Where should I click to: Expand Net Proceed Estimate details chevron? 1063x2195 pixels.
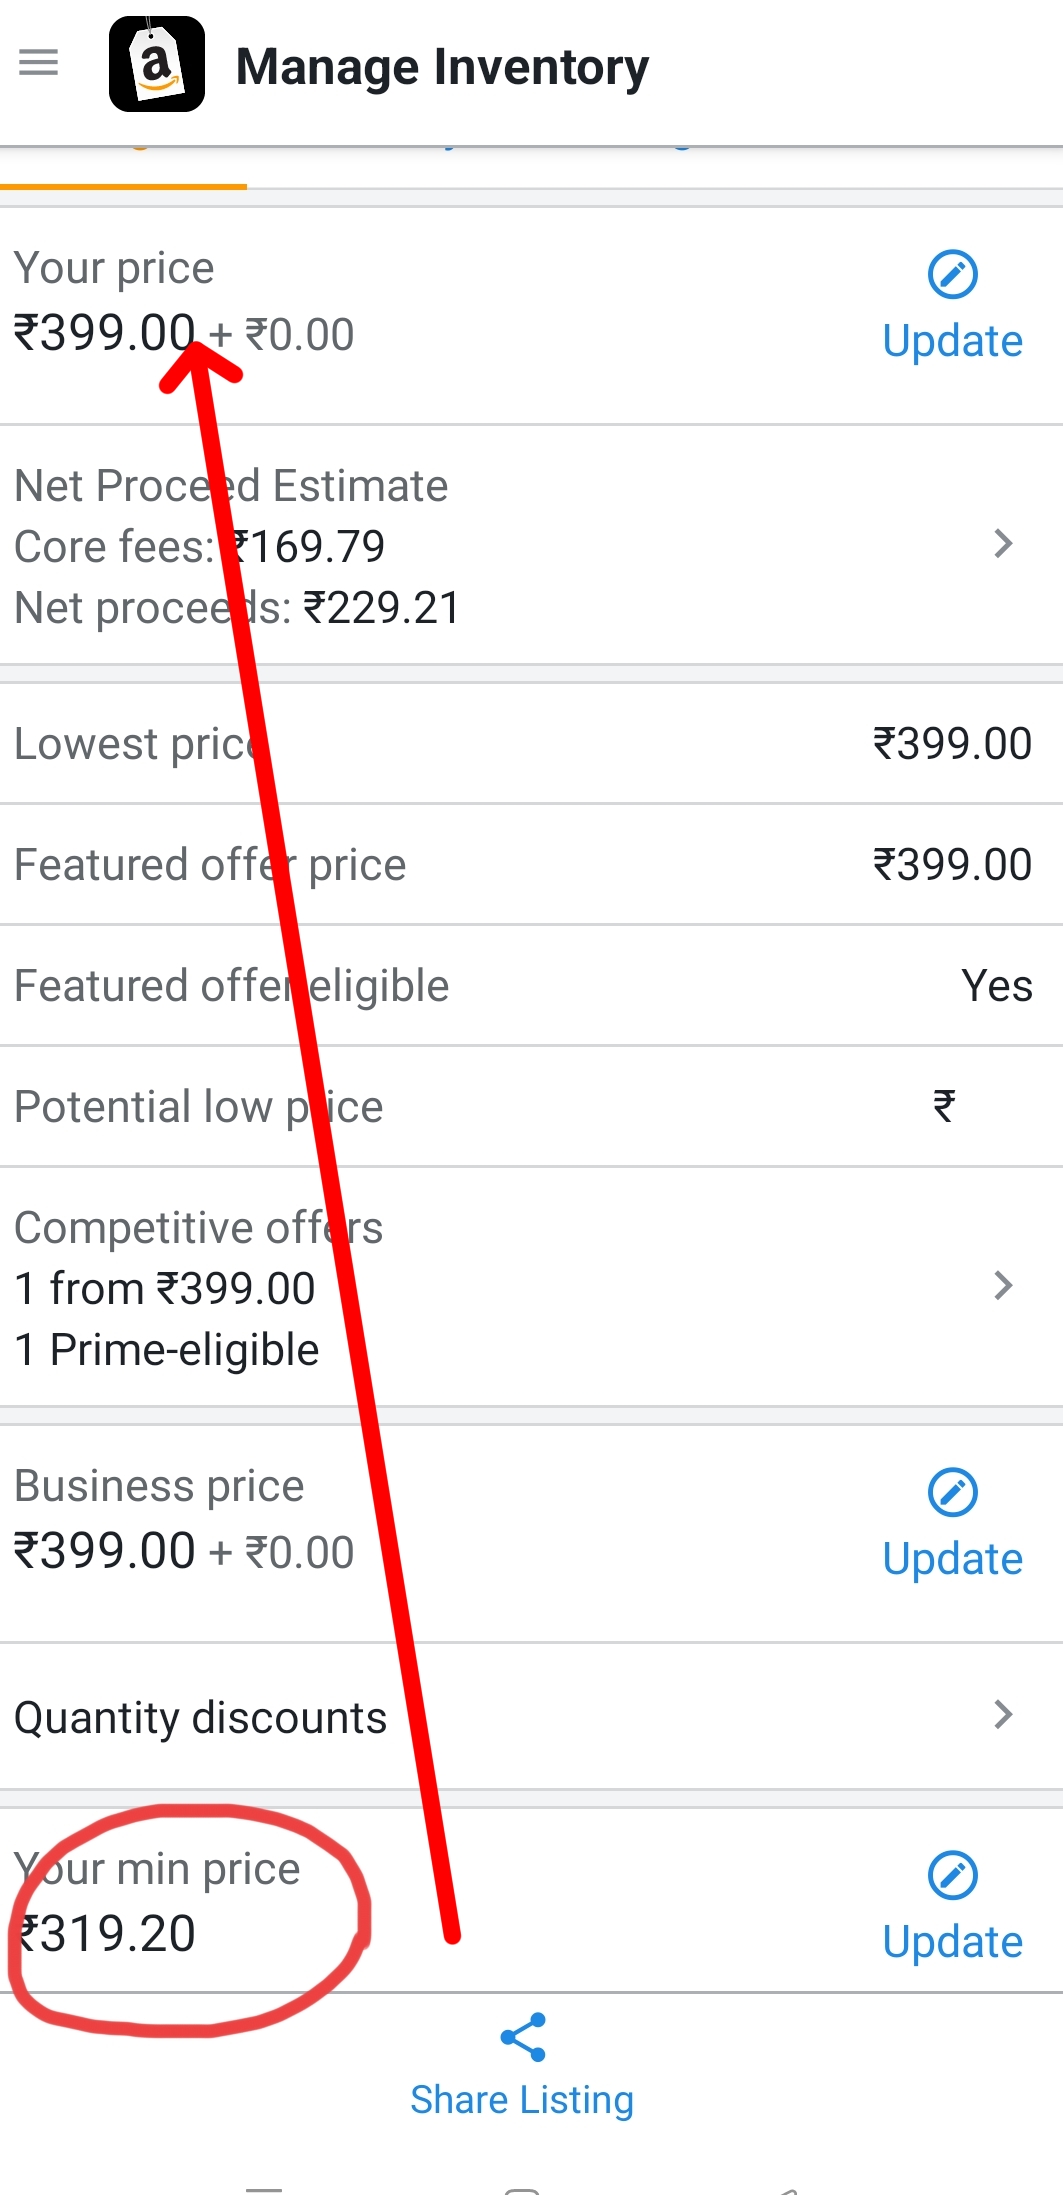click(x=1004, y=544)
